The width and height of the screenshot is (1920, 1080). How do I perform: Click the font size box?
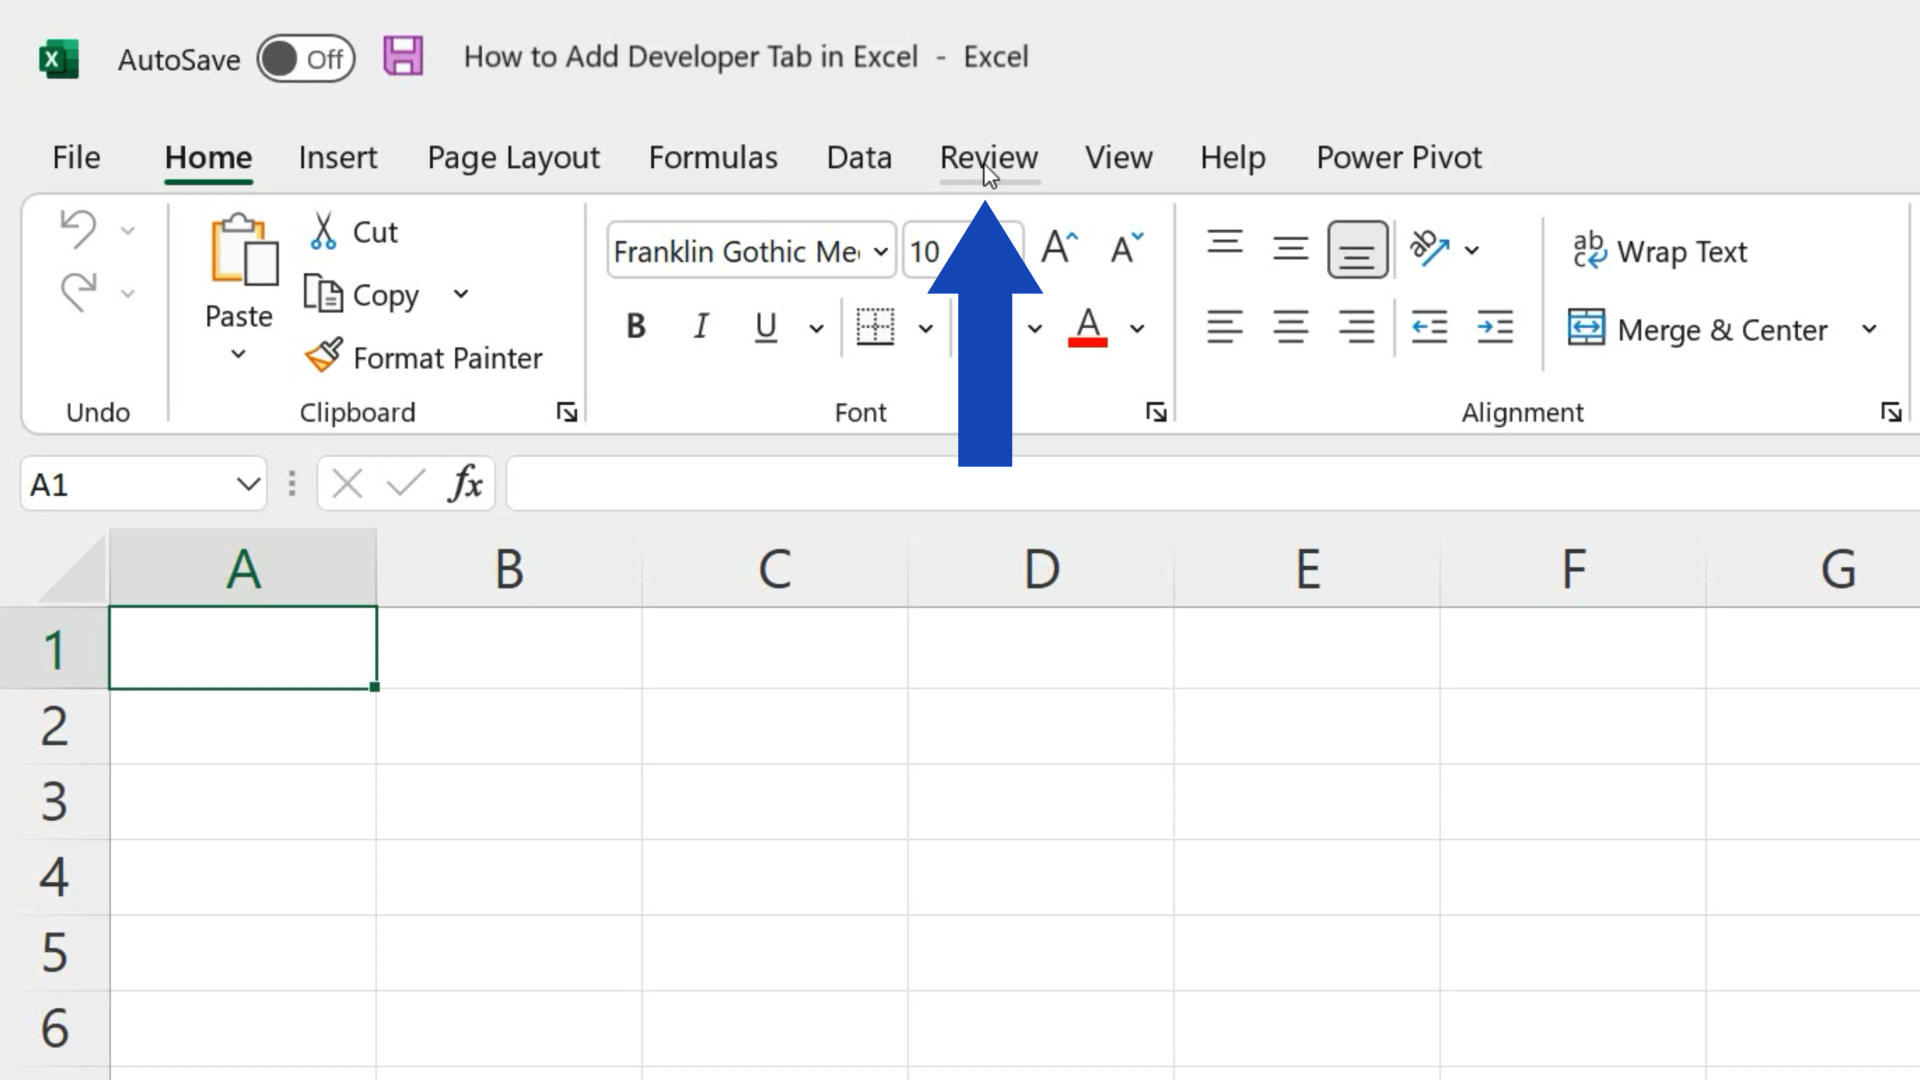(926, 251)
